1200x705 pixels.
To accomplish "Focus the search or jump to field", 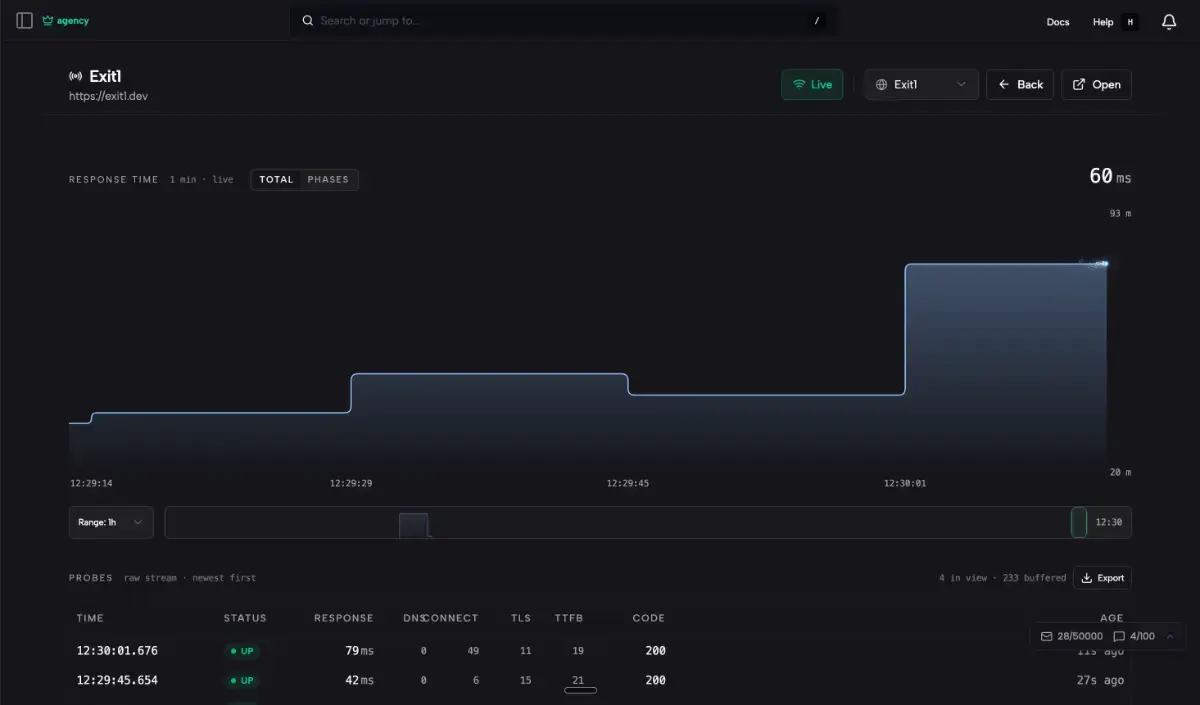I will 564,21.
